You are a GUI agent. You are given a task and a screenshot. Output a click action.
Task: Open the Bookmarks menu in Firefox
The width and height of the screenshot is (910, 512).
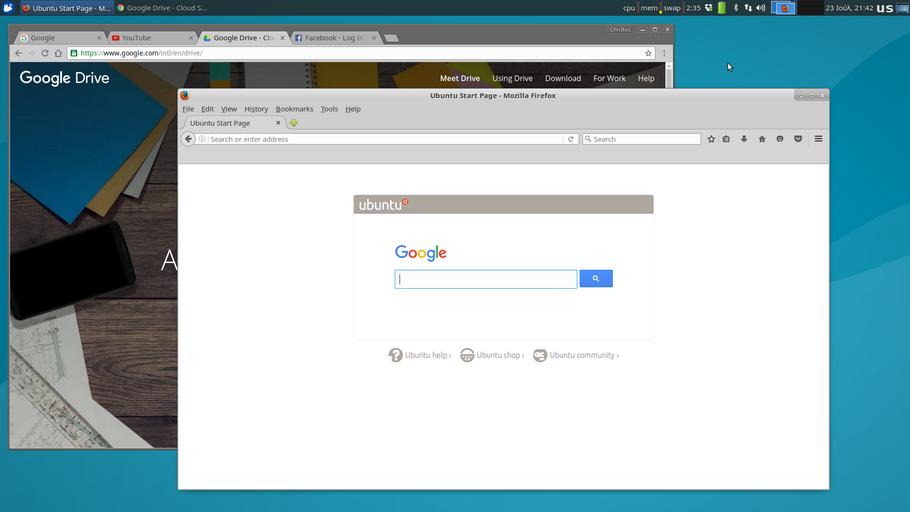click(294, 109)
